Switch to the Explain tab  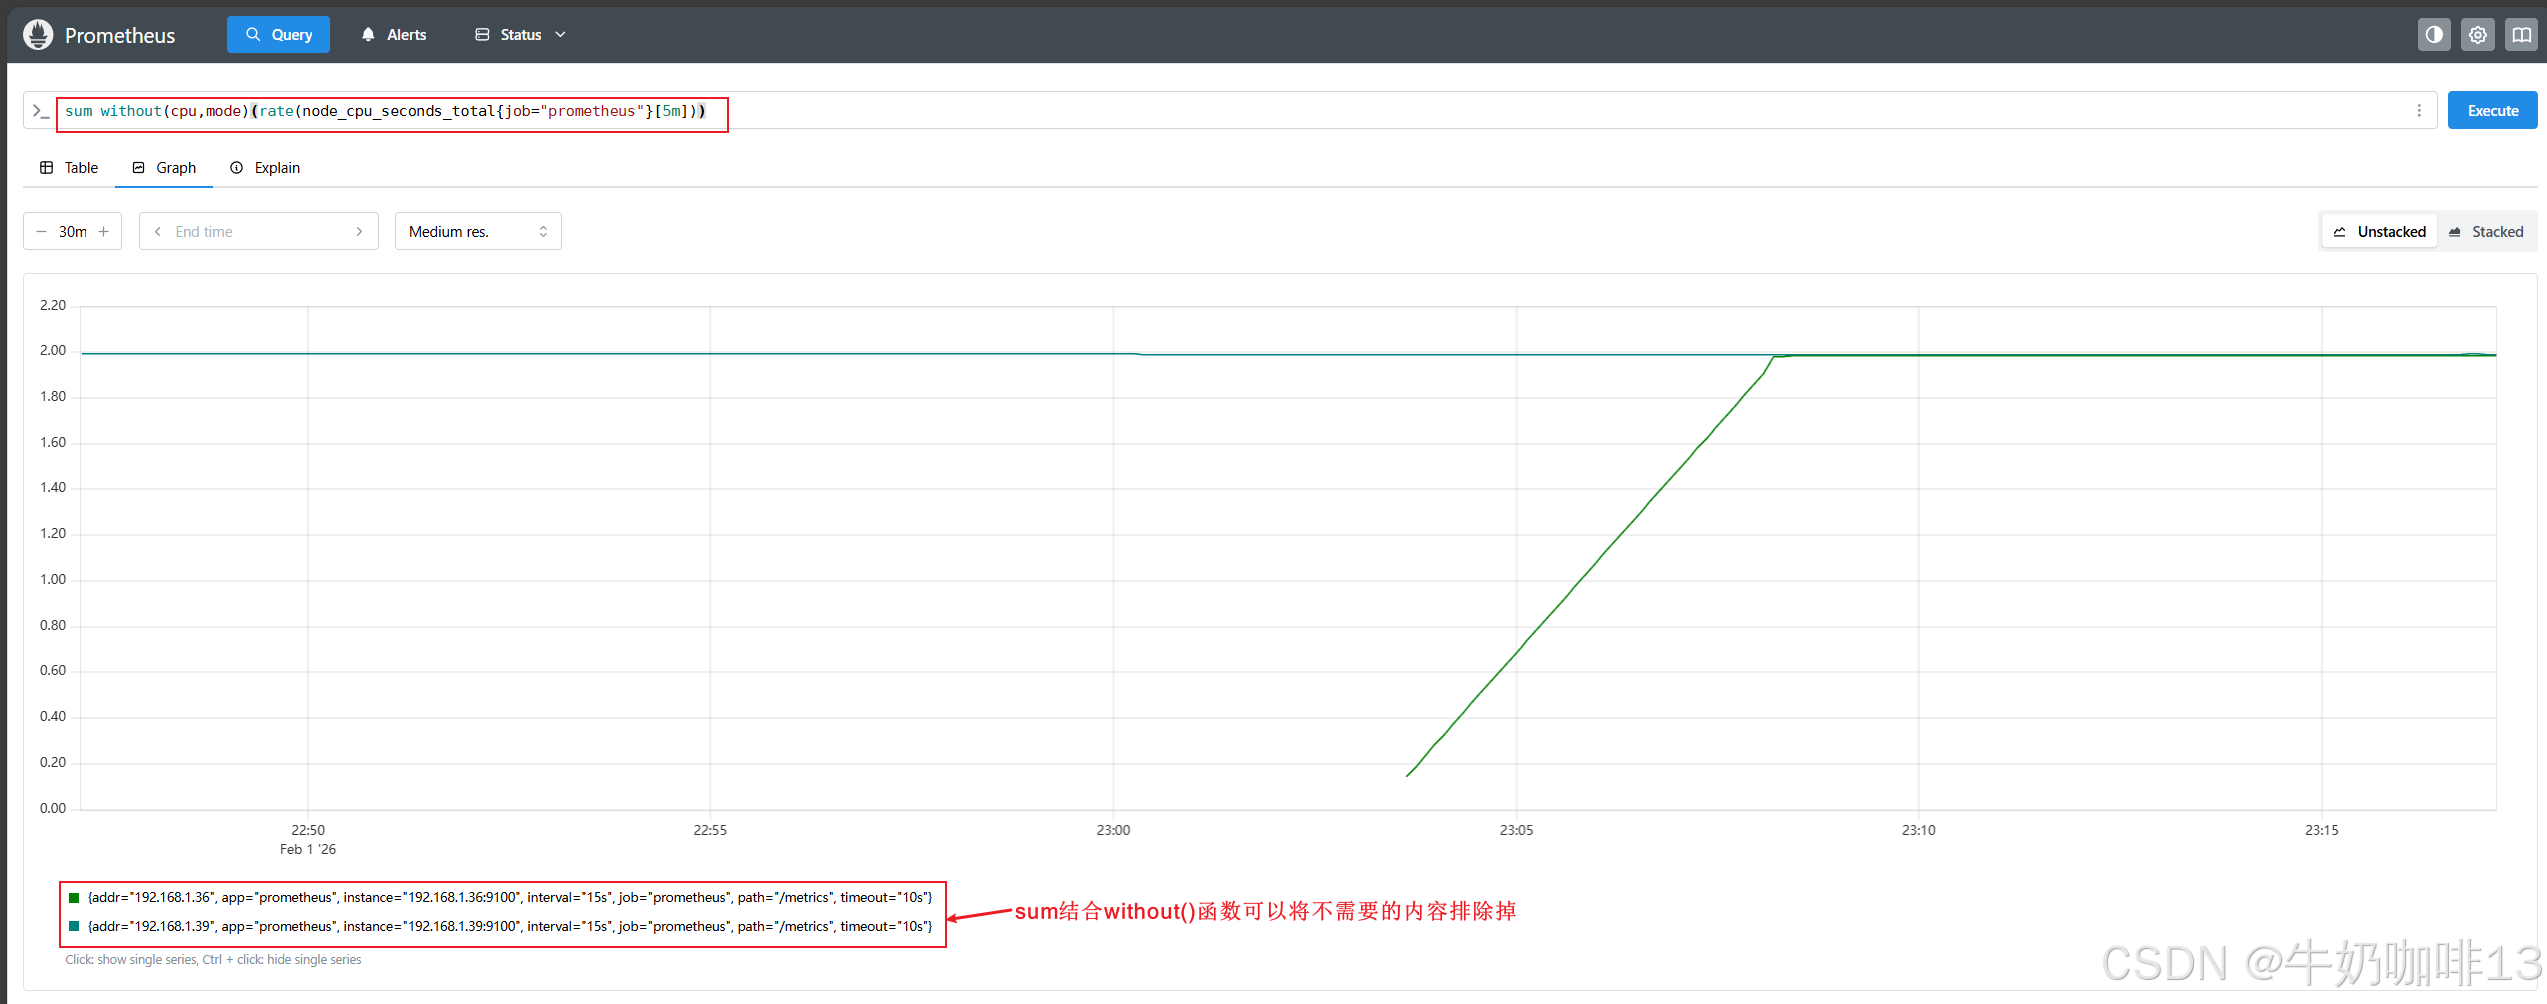click(265, 168)
